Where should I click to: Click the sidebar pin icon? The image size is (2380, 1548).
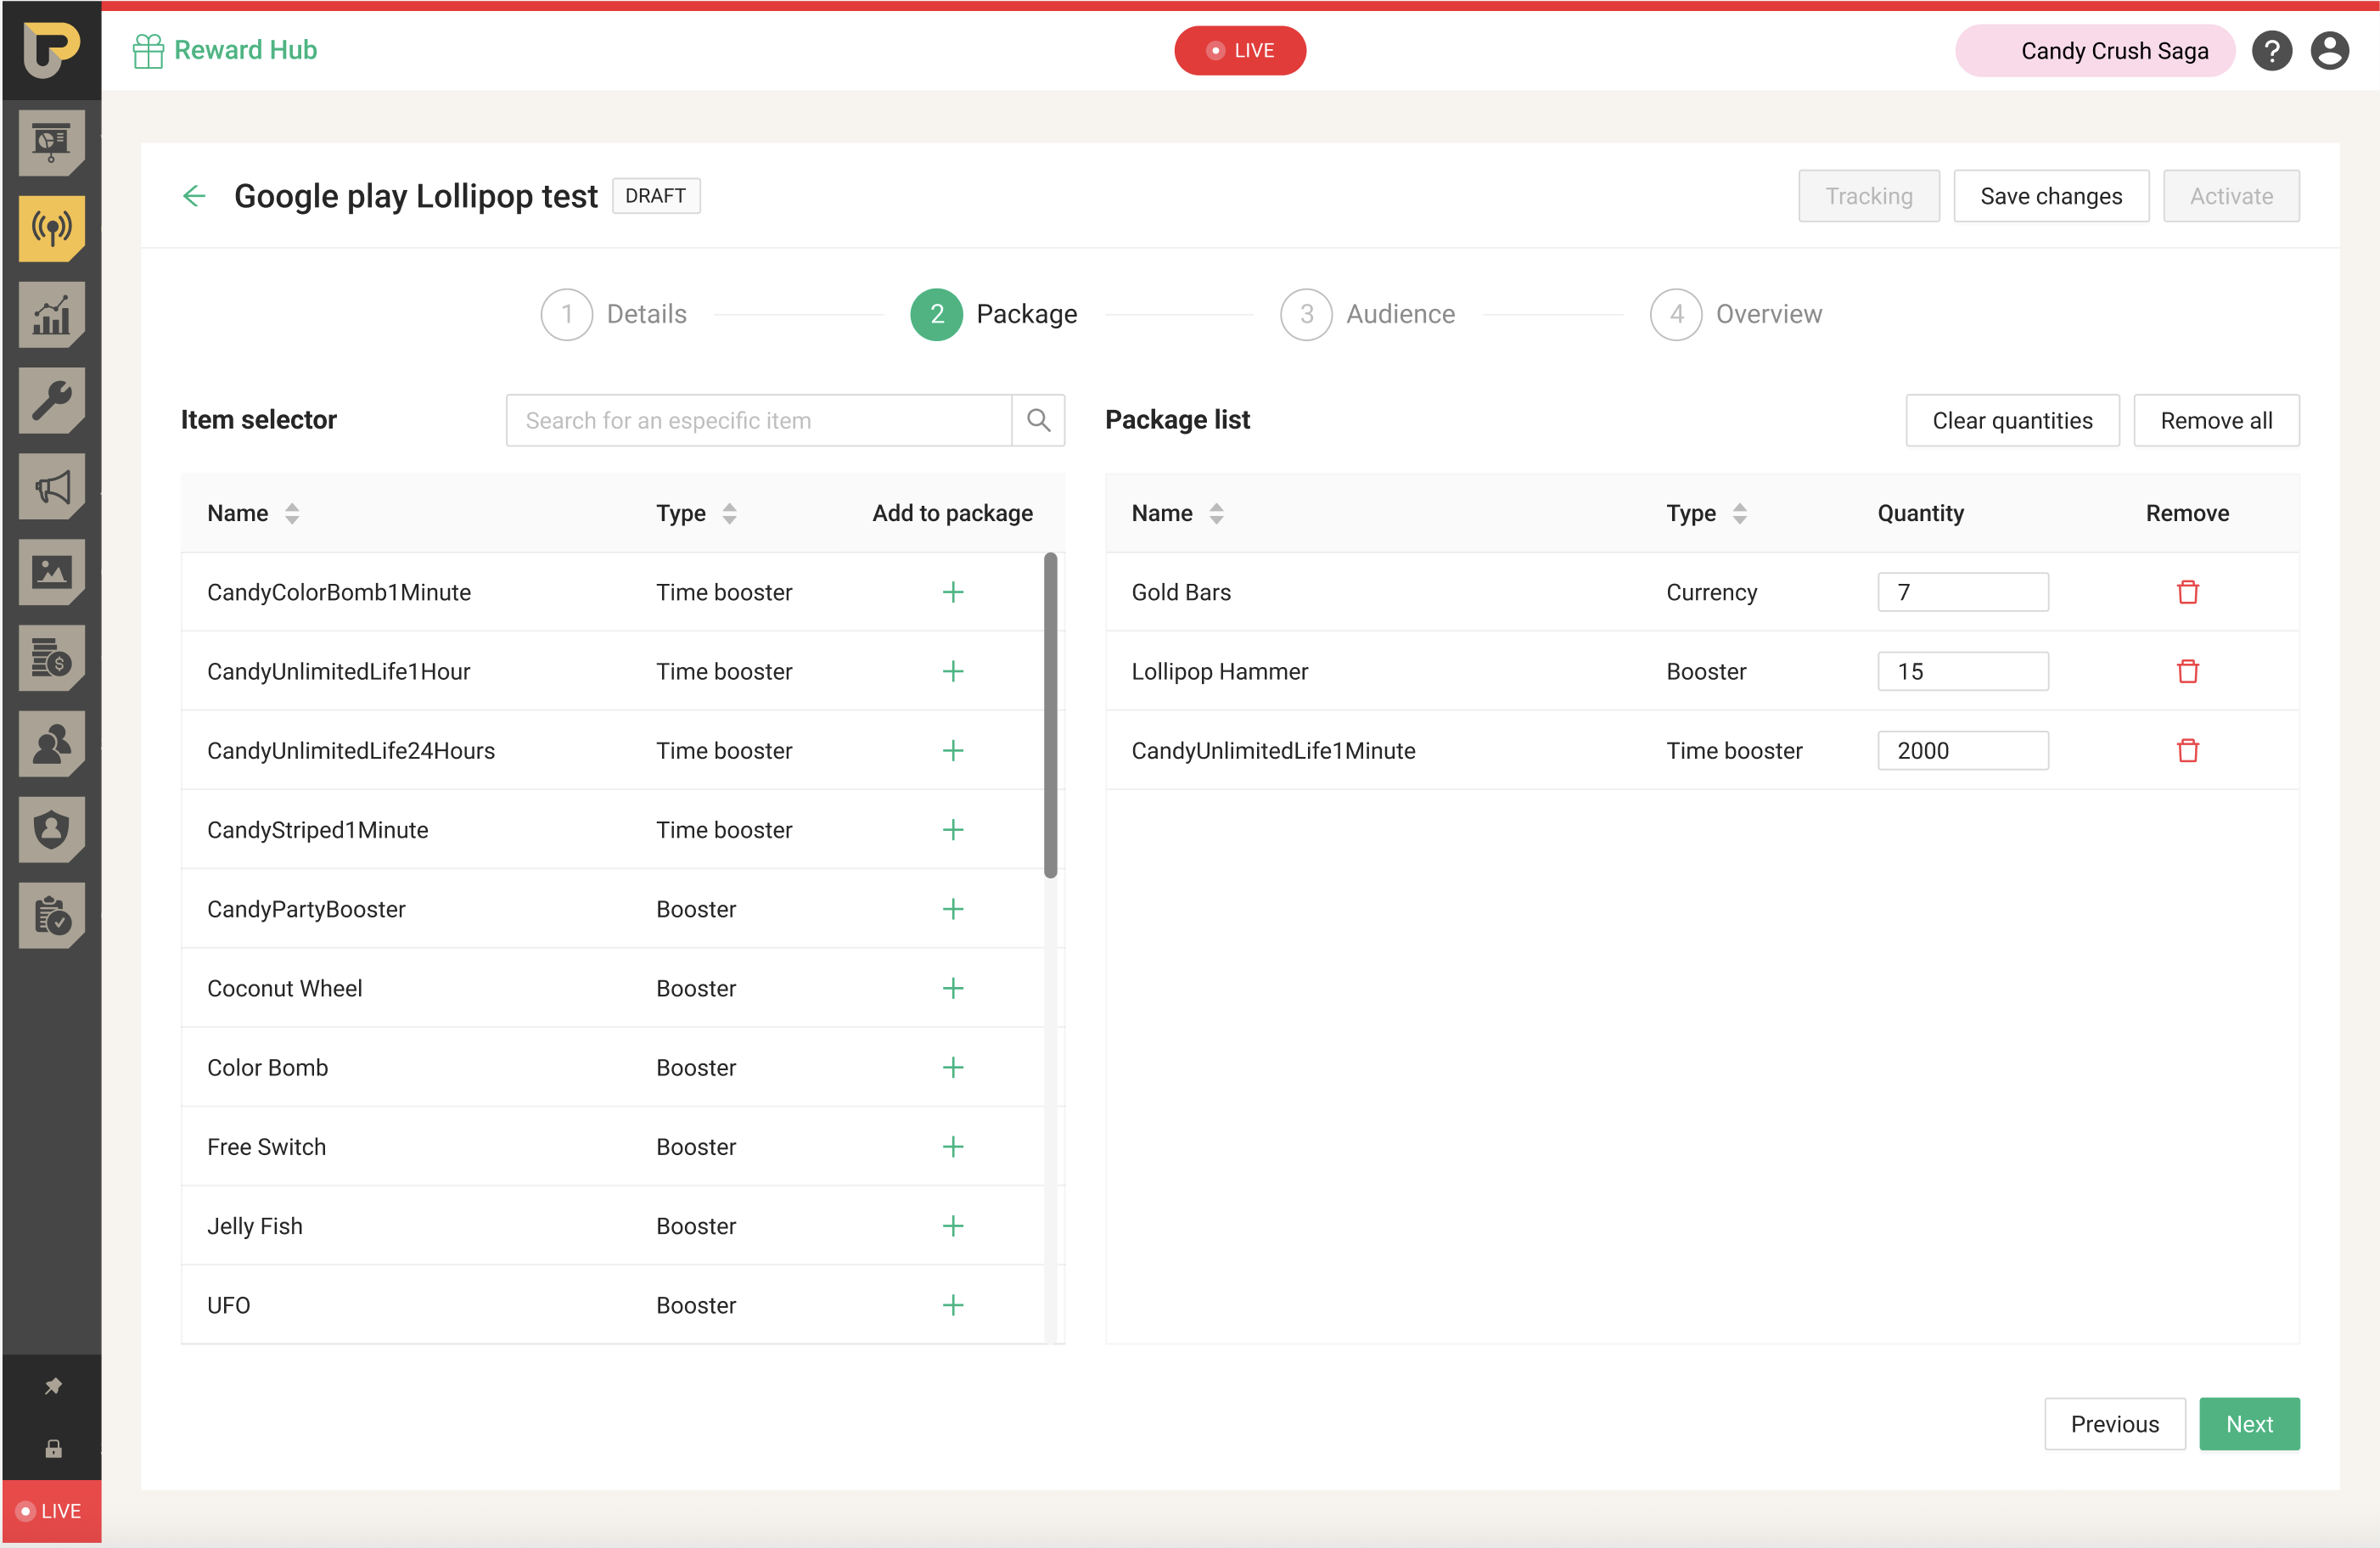[x=53, y=1386]
